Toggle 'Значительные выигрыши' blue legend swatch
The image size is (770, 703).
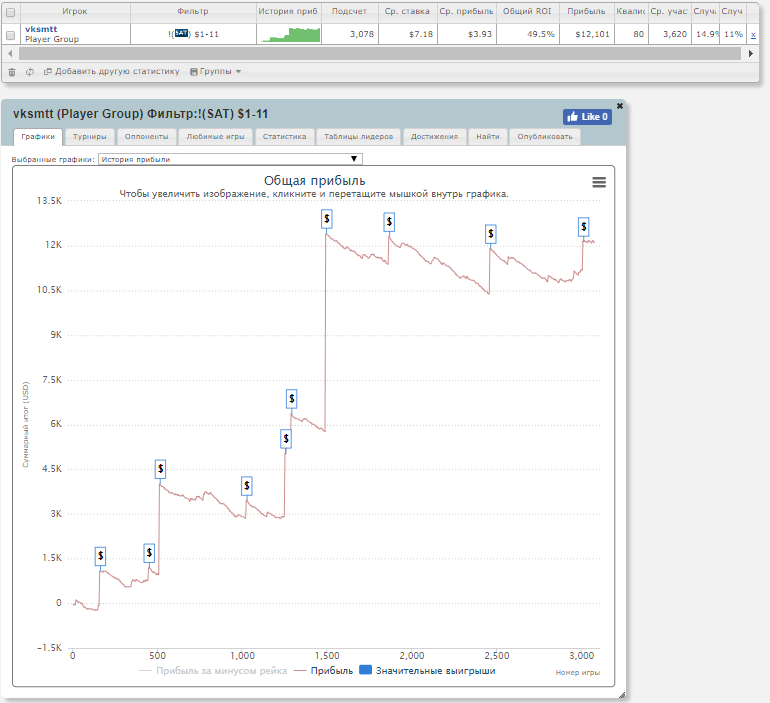365,671
